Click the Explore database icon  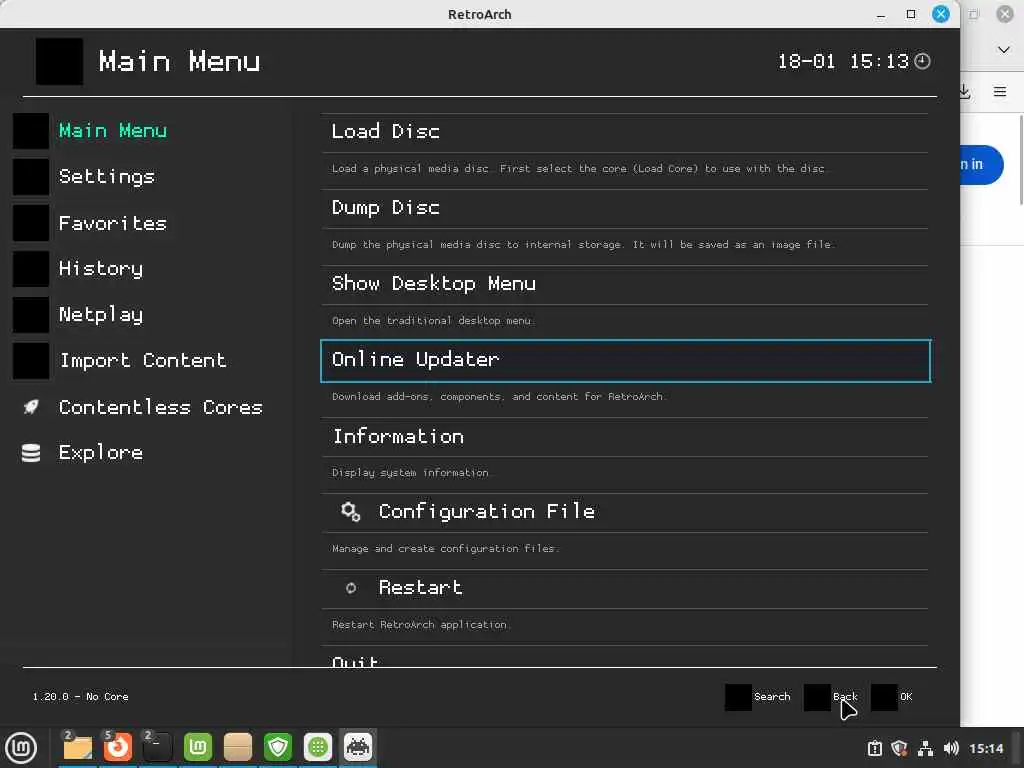(31, 453)
